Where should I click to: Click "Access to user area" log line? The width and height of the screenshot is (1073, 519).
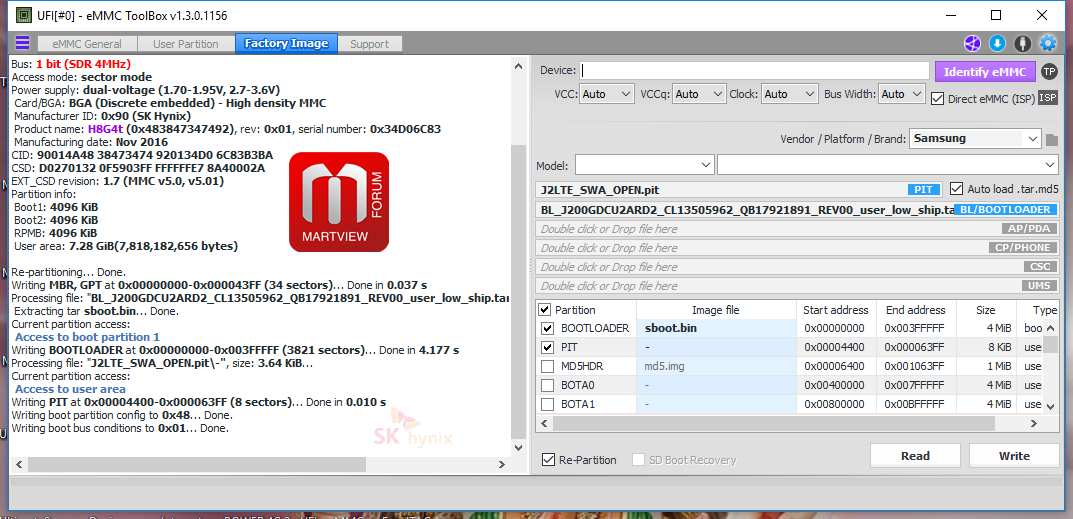click(x=70, y=389)
